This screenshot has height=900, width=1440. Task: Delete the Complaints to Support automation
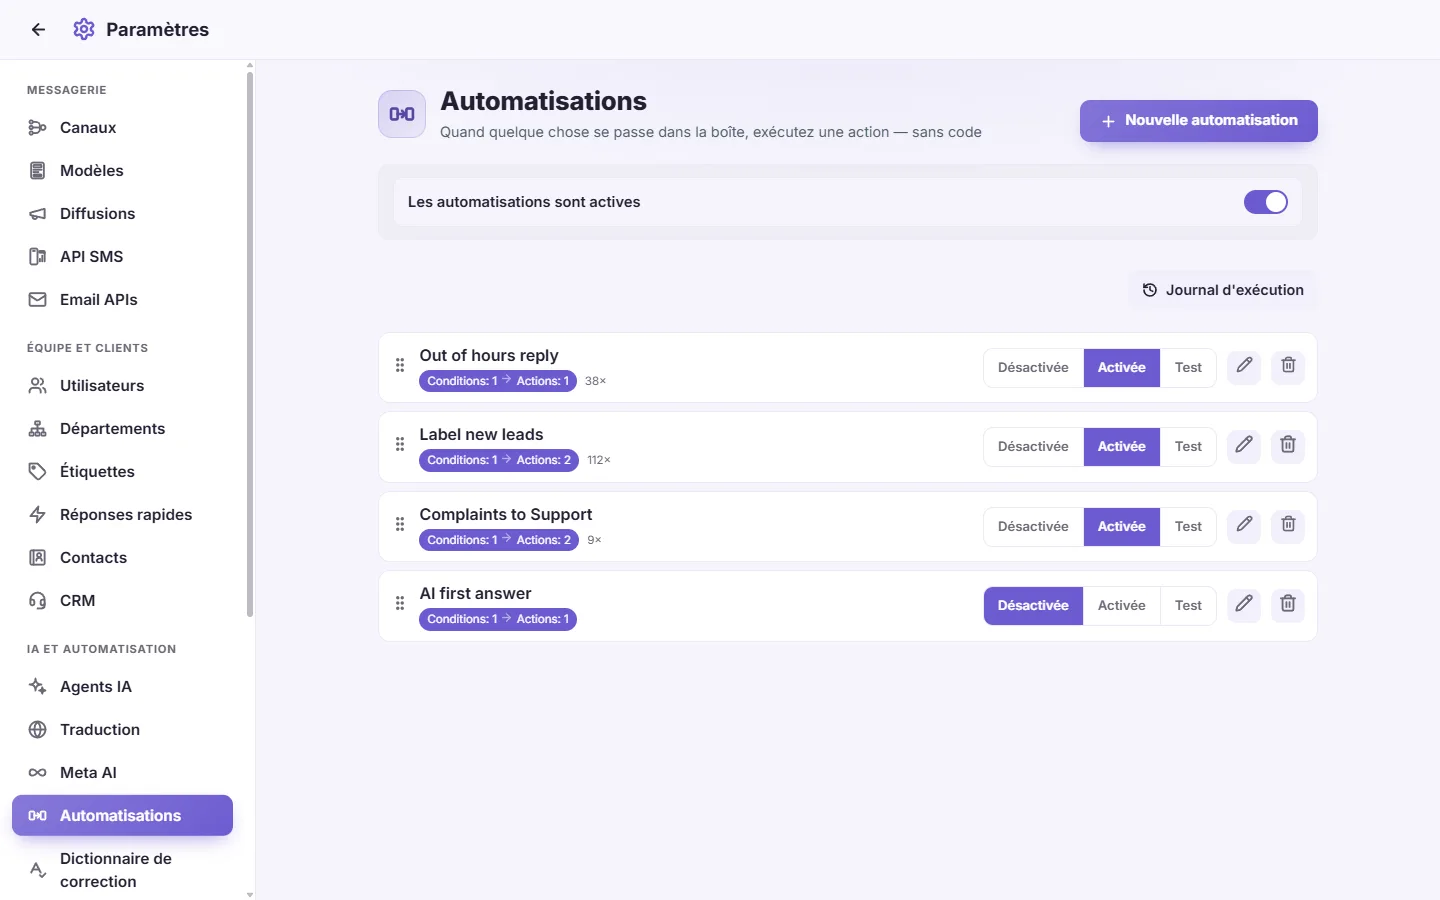(1288, 525)
